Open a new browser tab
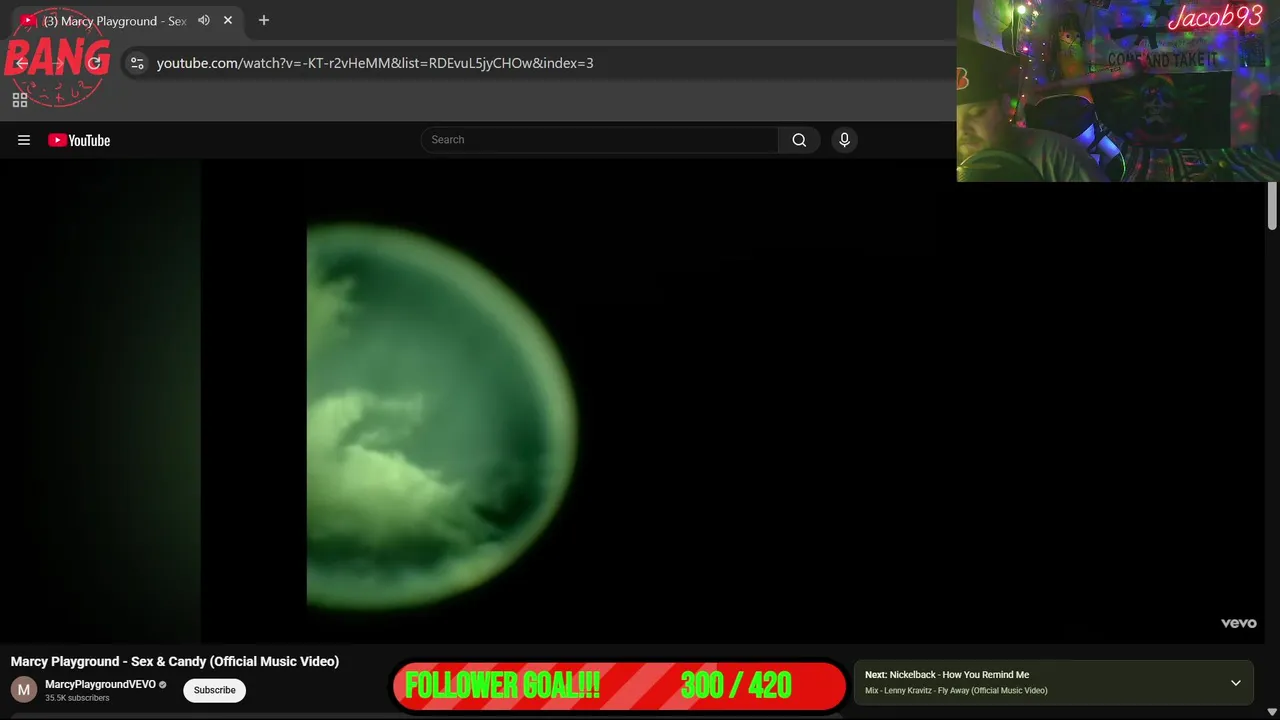The width and height of the screenshot is (1280, 720). point(264,20)
